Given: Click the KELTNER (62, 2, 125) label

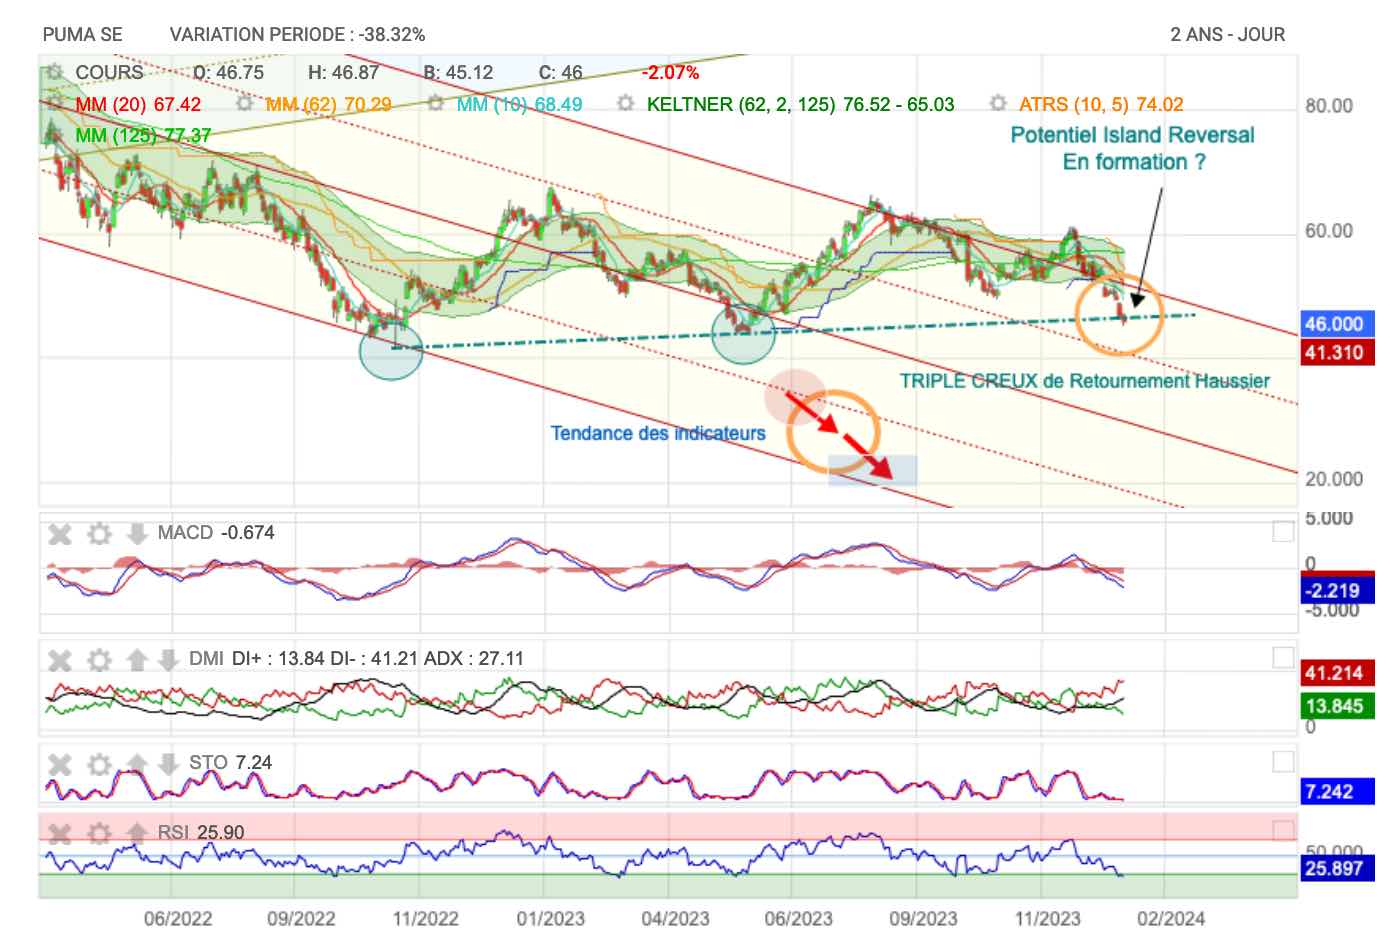Looking at the screenshot, I should coord(800,104).
